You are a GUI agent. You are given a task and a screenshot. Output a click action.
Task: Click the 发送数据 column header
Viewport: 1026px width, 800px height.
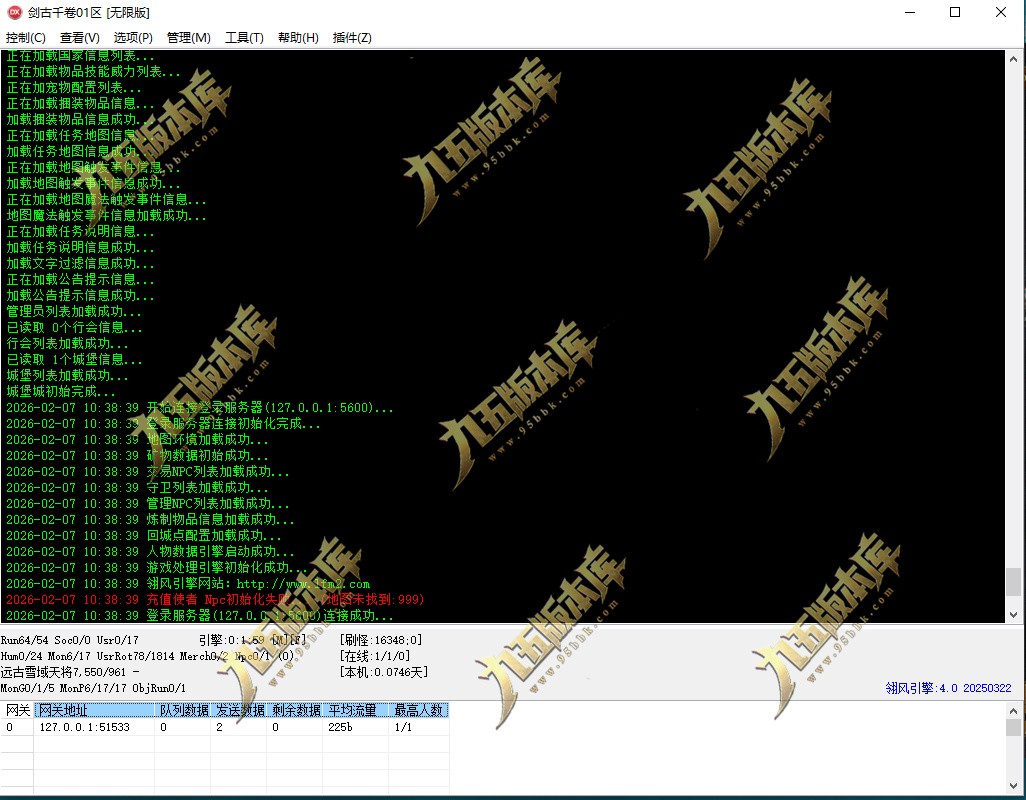point(239,710)
